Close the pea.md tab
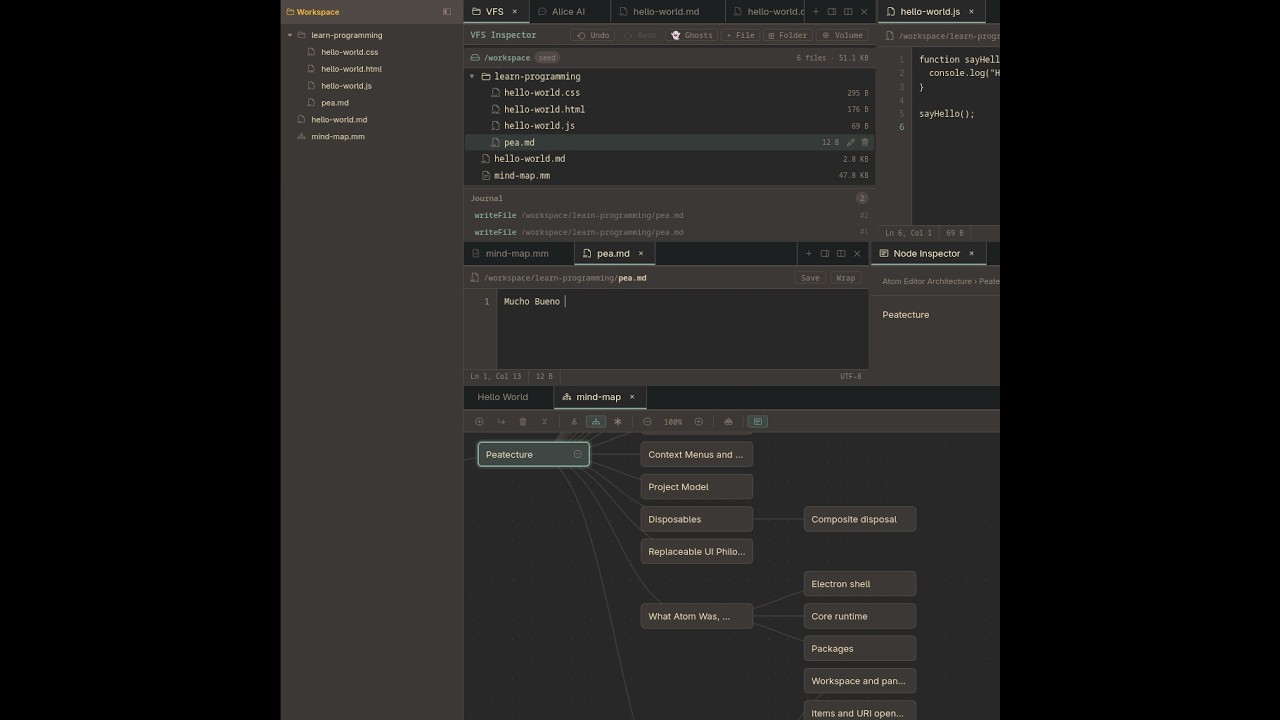1280x720 pixels. 641,254
